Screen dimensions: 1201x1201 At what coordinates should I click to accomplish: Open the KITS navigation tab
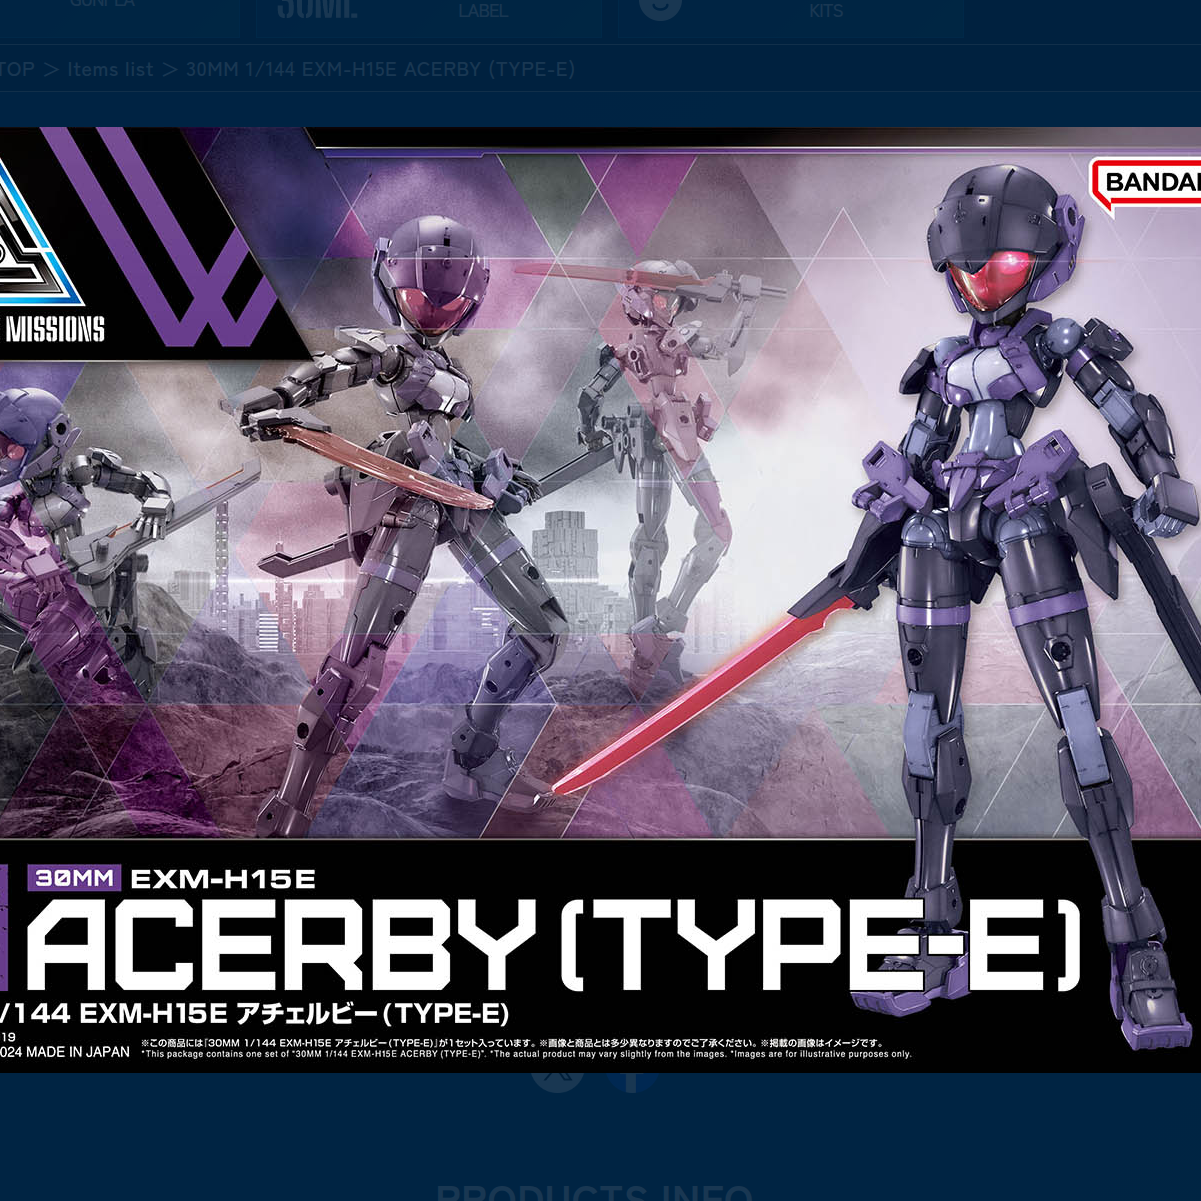point(826,12)
